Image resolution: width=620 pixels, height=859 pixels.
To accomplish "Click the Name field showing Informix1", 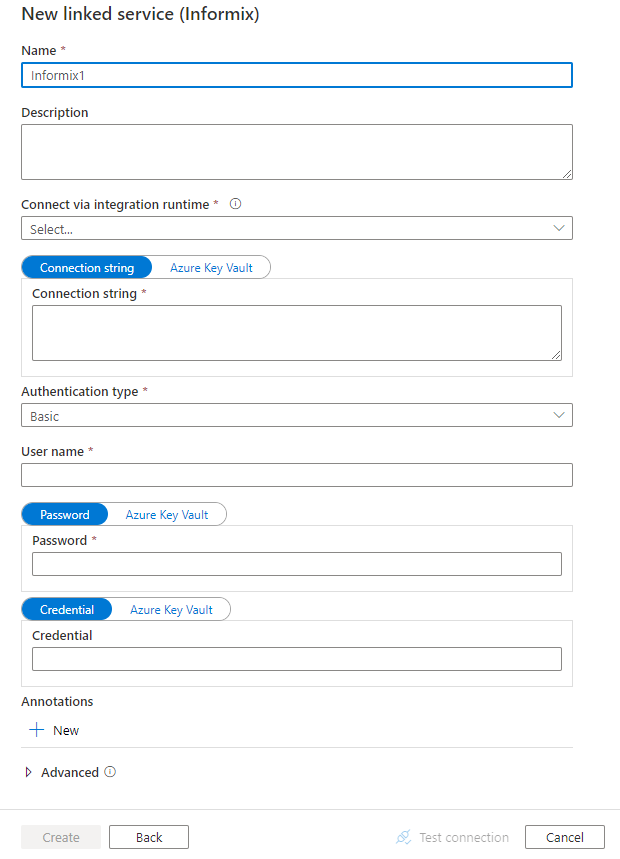I will (x=297, y=75).
